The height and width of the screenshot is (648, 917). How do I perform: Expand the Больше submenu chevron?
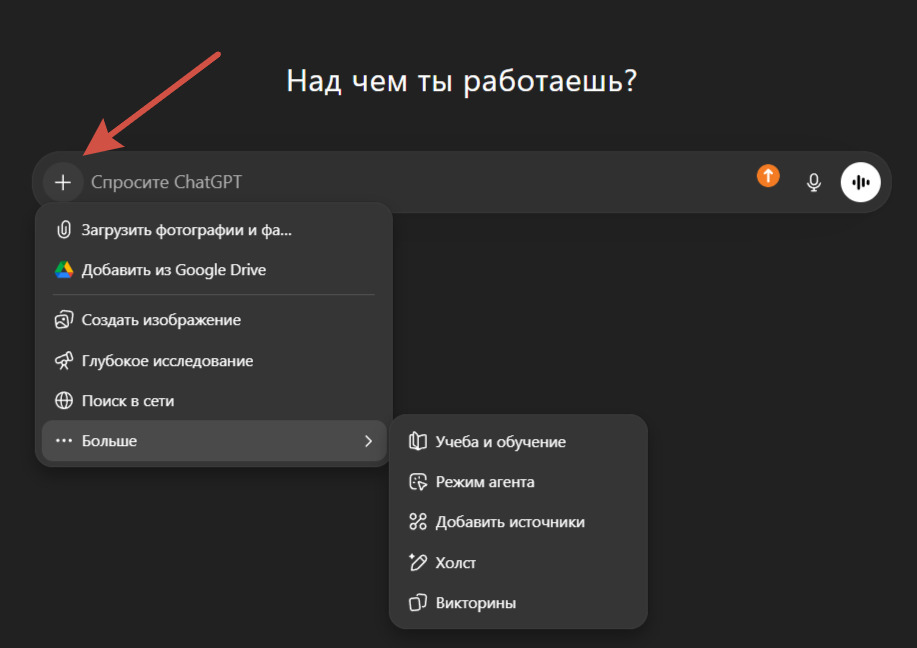368,441
